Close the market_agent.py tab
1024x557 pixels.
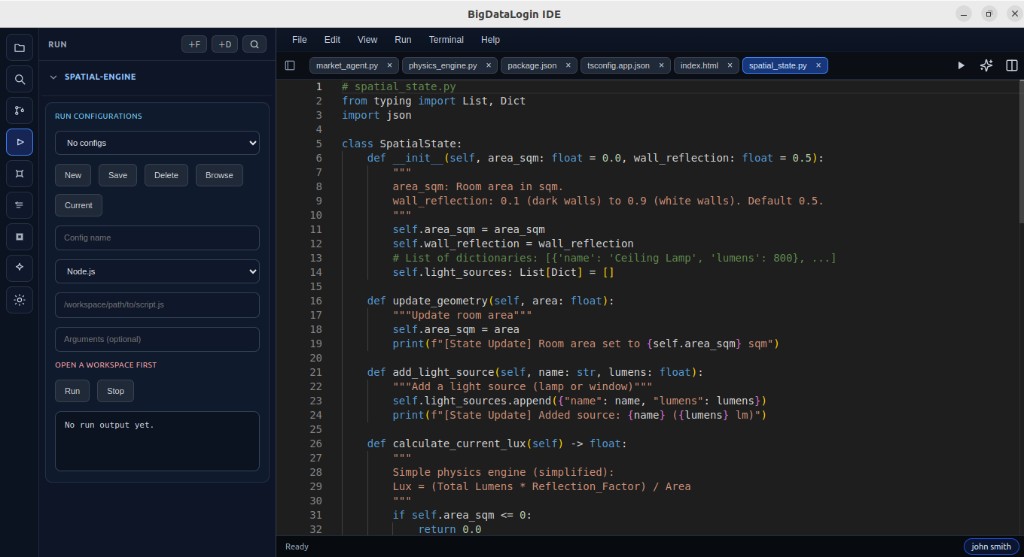point(390,65)
